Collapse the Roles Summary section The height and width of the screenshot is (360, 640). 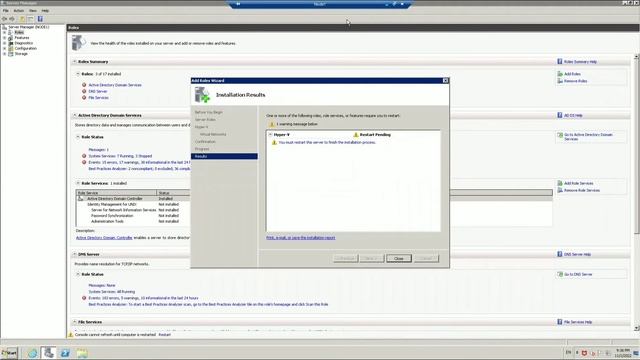pyautogui.click(x=74, y=62)
